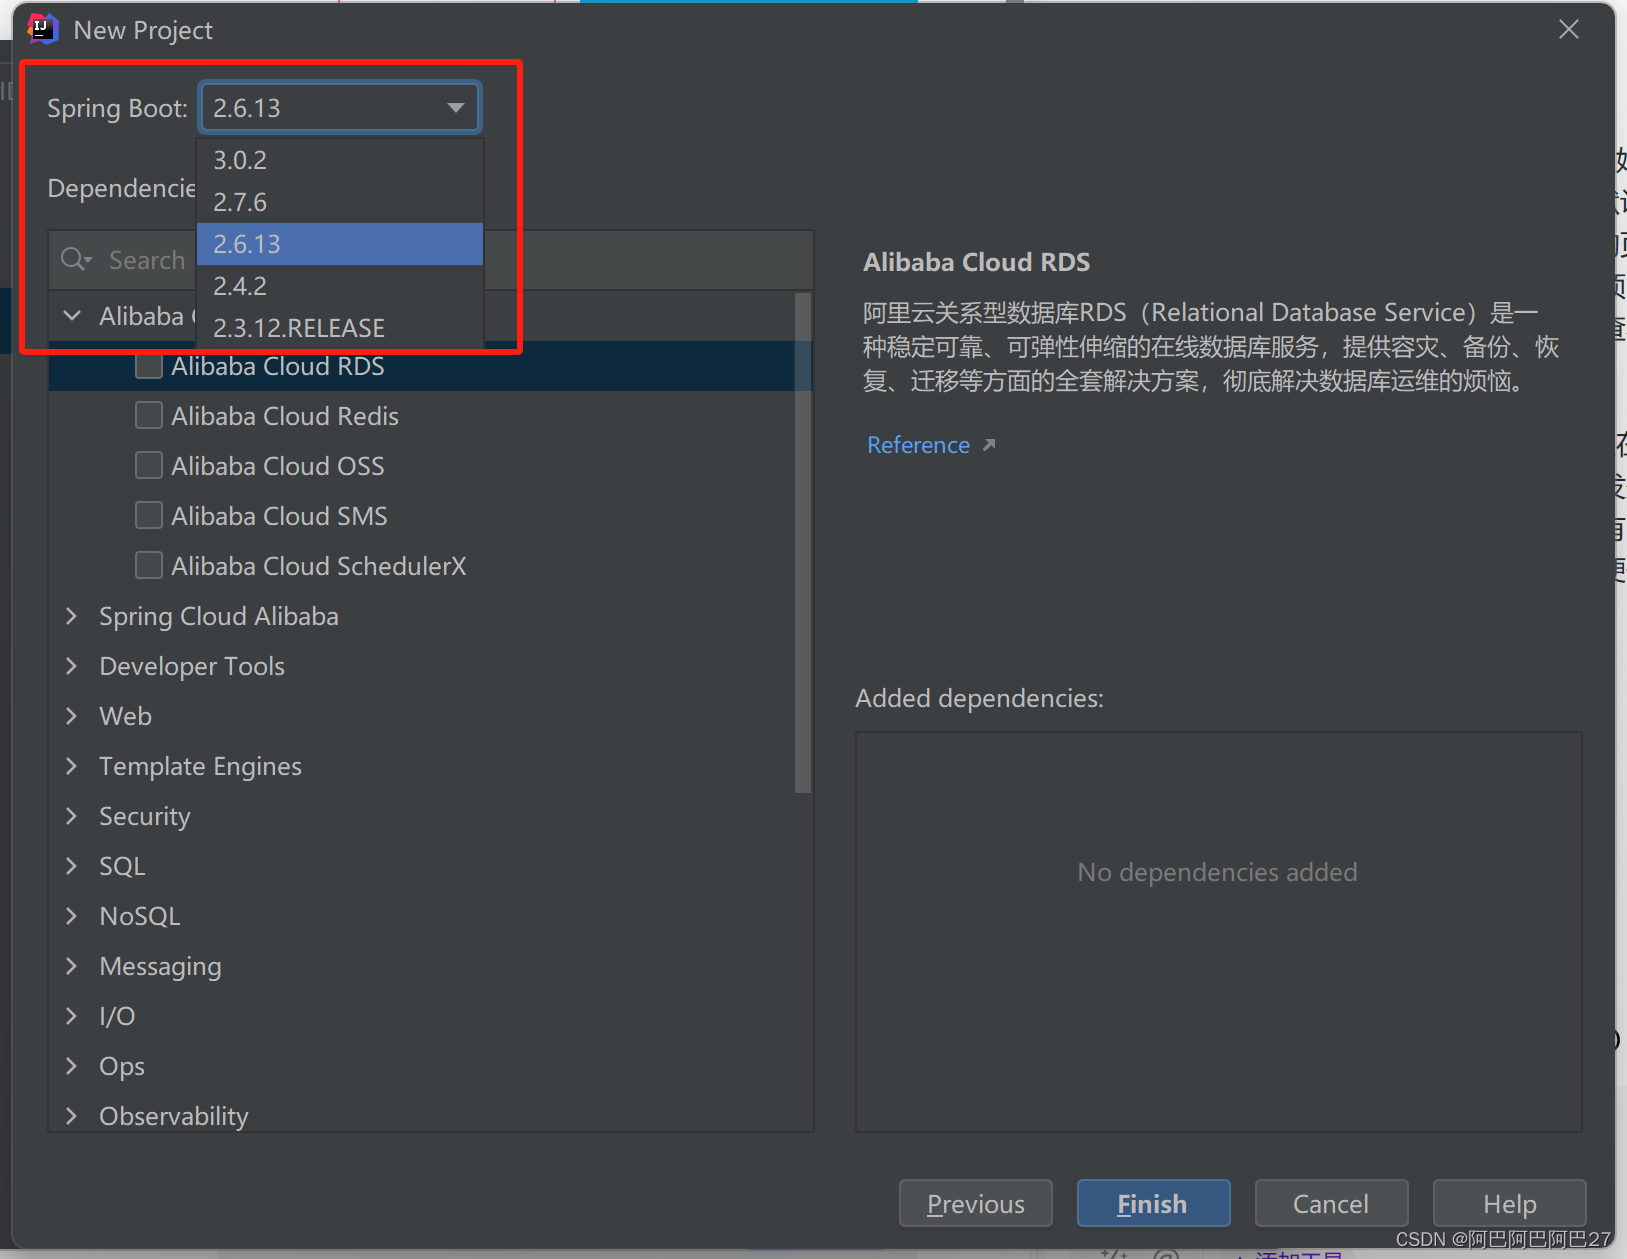Close the New Project dialog
Viewport: 1627px width, 1259px height.
pos(1569,30)
